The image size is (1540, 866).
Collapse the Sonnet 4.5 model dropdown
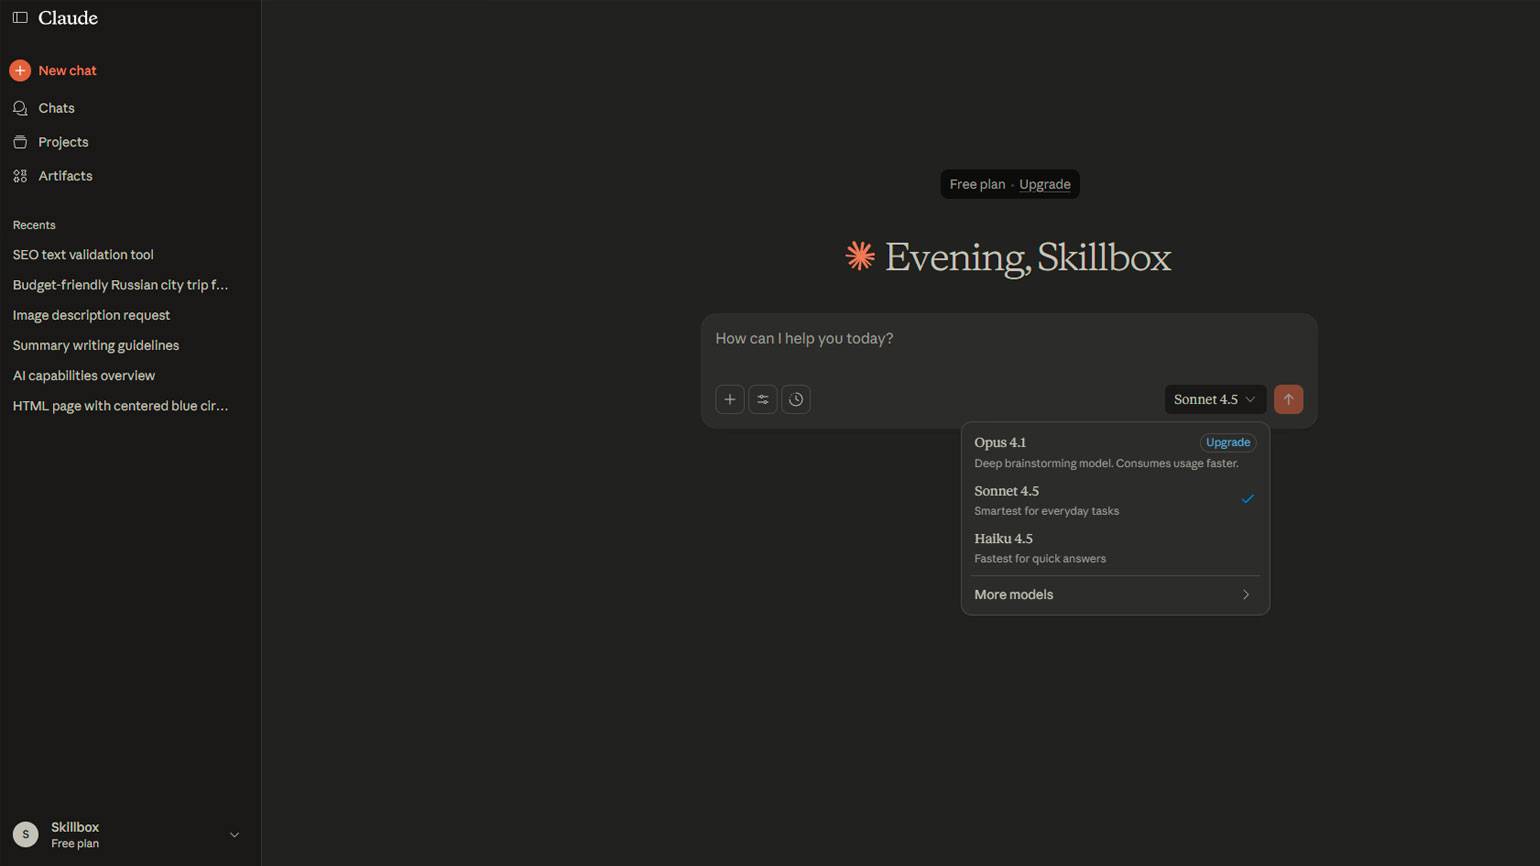point(1214,400)
